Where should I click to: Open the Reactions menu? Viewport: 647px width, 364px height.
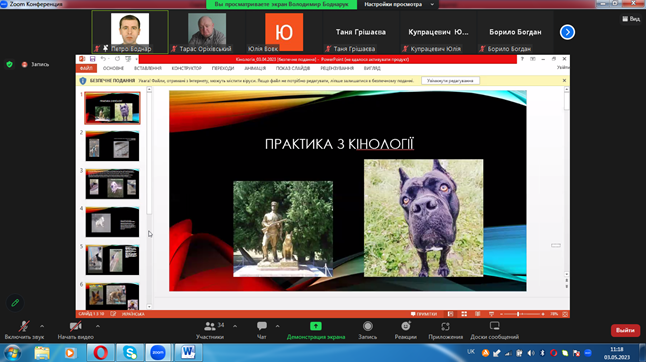pos(405,330)
